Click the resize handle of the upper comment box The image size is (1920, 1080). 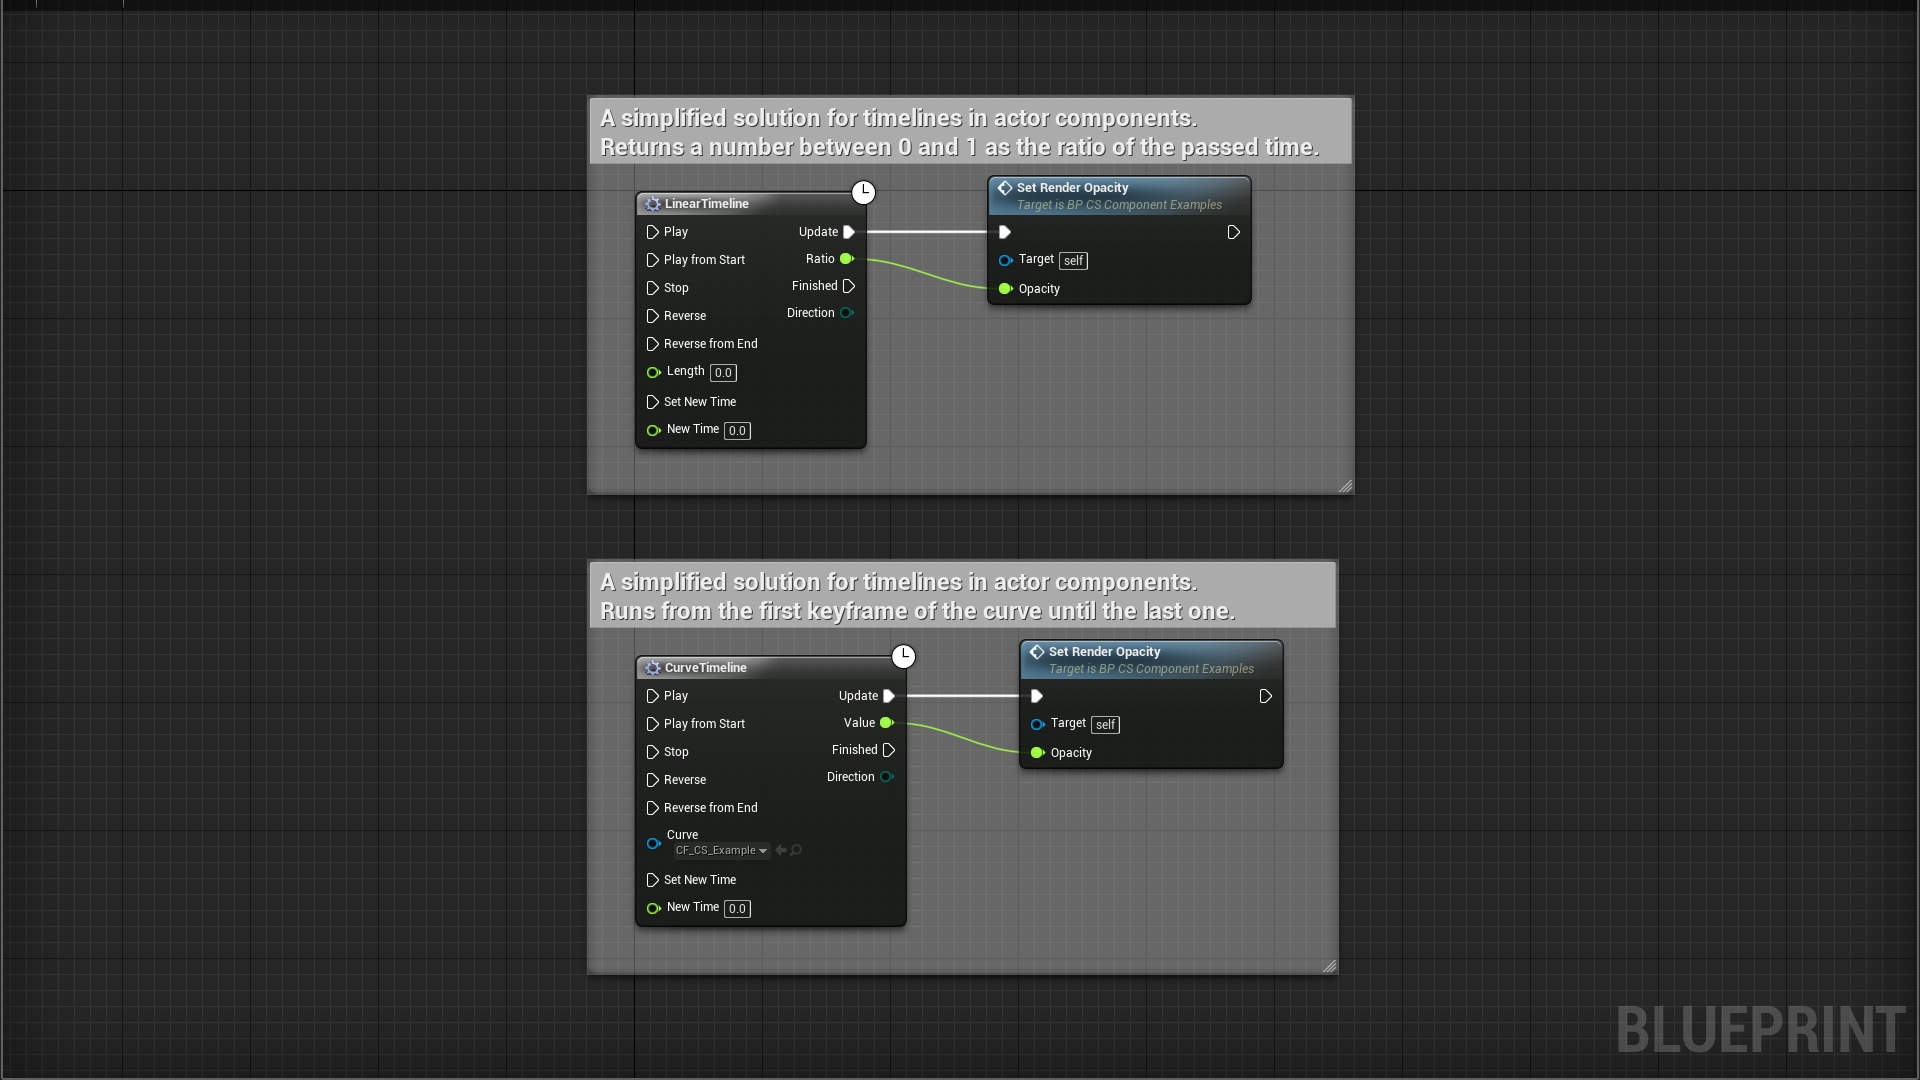point(1346,486)
